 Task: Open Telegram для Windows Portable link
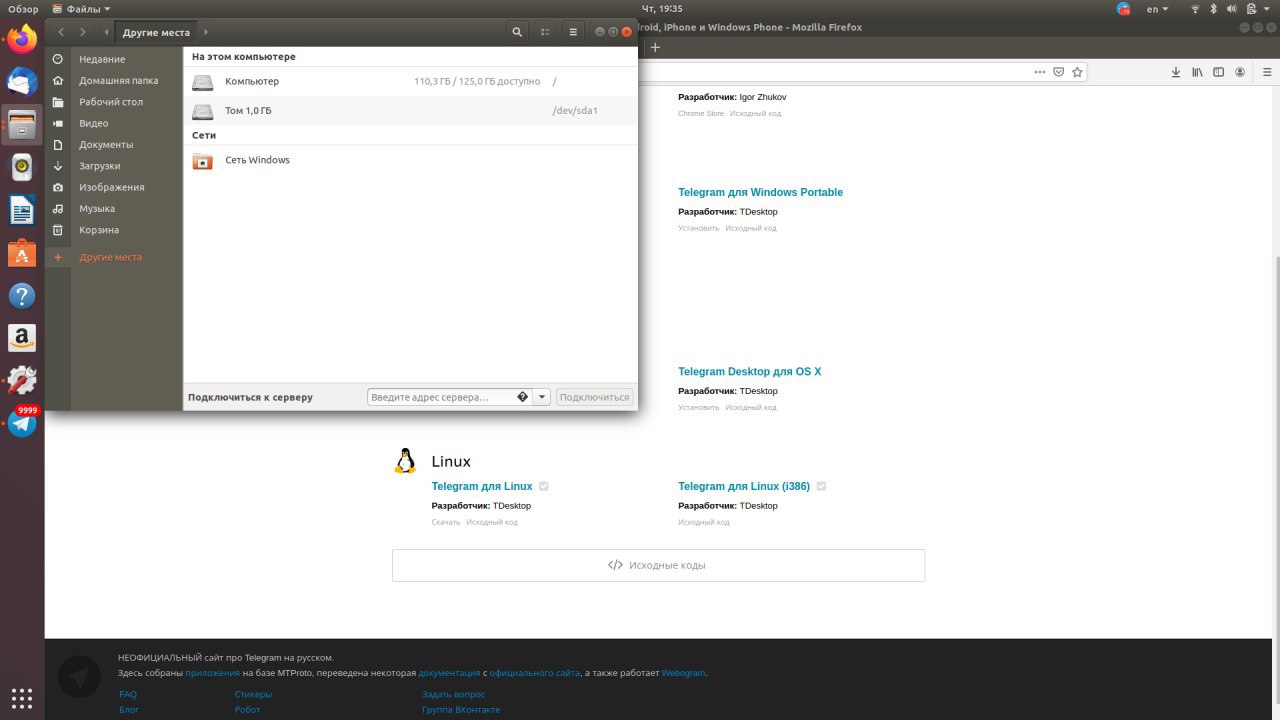(x=760, y=192)
